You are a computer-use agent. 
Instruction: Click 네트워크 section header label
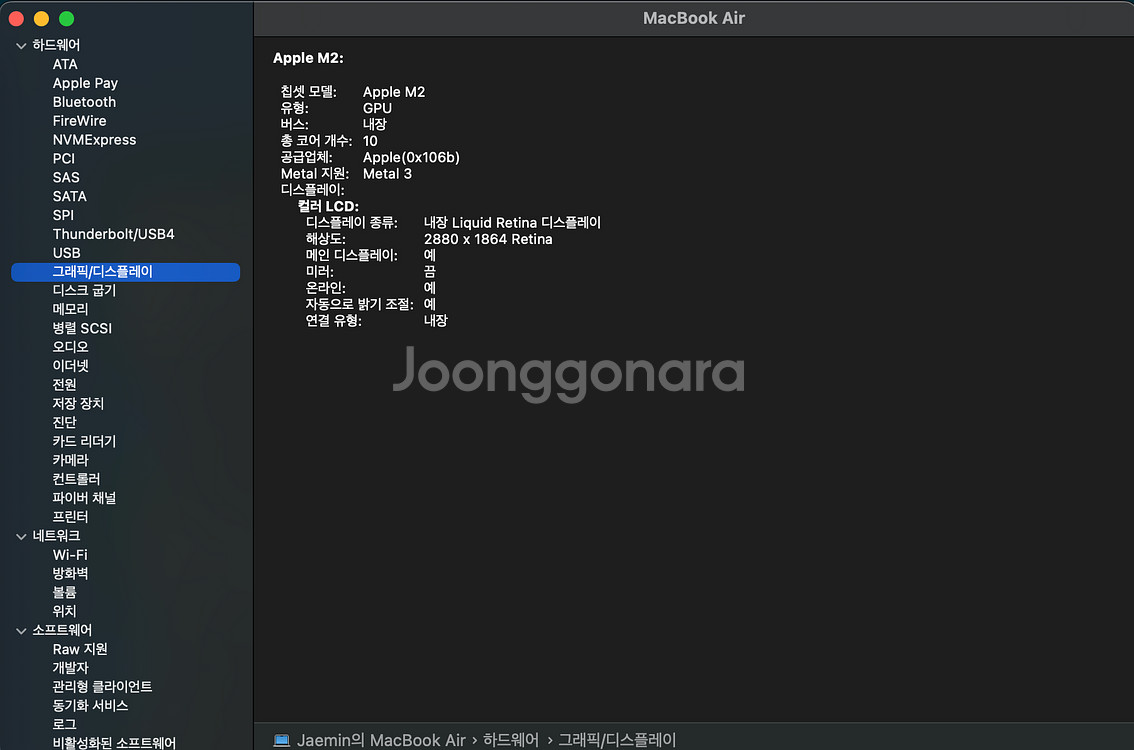point(56,536)
